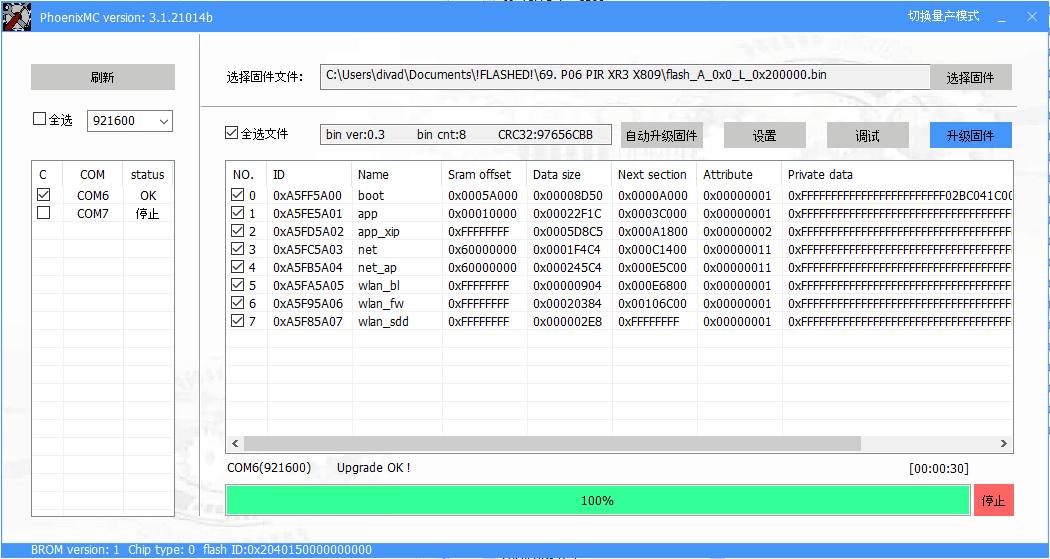Toggle the 全选文件 select all files checkbox
The image size is (1050, 559).
tap(231, 133)
